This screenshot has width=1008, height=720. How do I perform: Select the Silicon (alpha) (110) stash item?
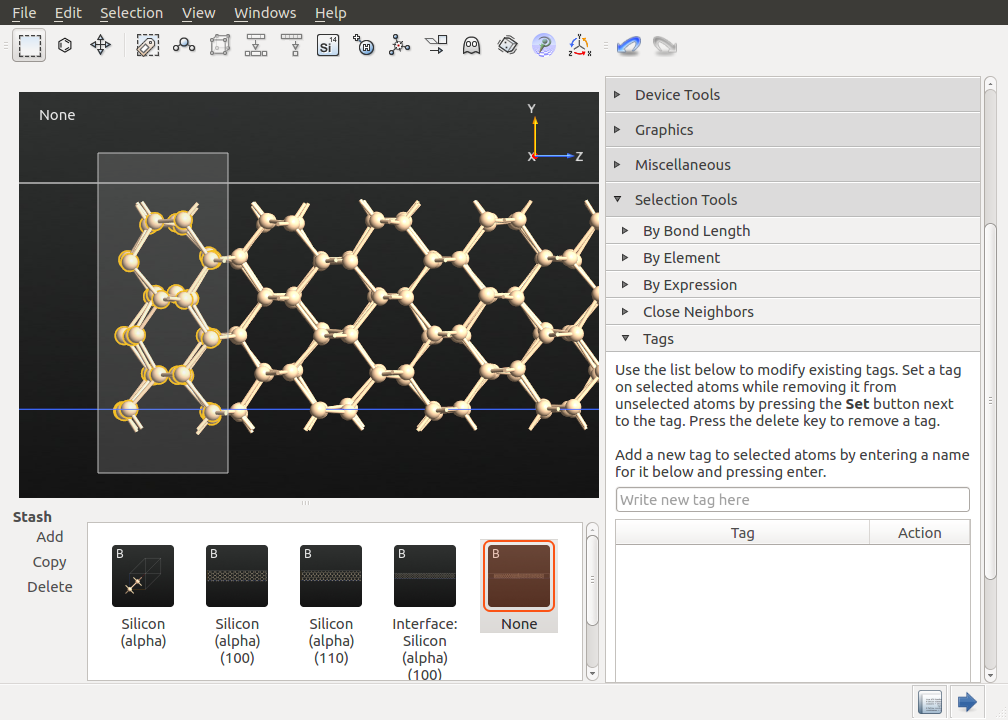tap(330, 605)
